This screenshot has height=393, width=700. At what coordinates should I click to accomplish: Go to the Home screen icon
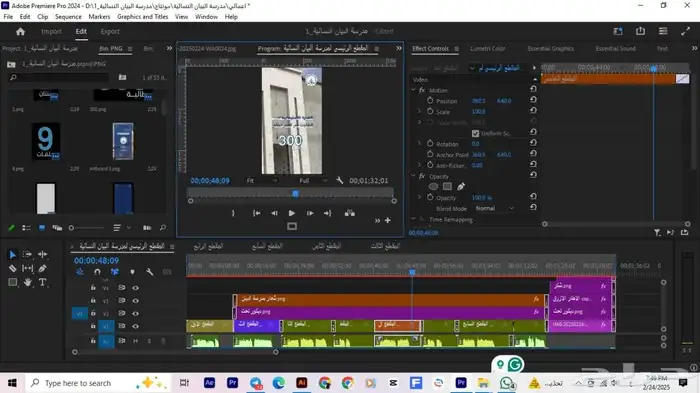coord(21,32)
